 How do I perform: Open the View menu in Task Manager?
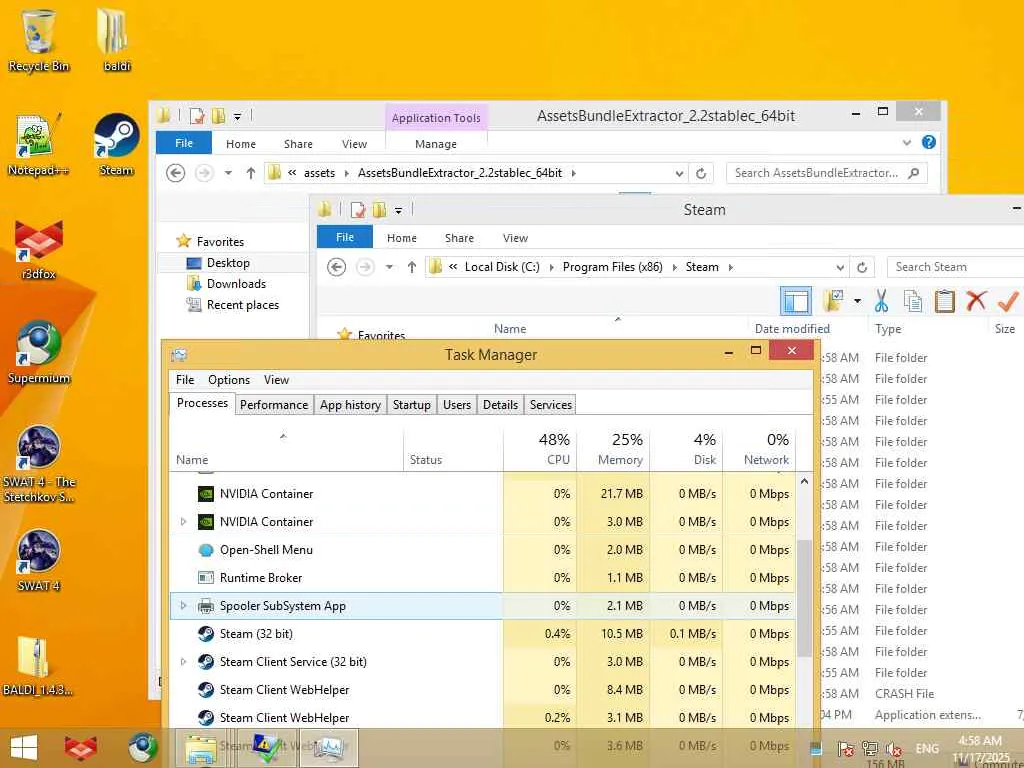pos(276,379)
